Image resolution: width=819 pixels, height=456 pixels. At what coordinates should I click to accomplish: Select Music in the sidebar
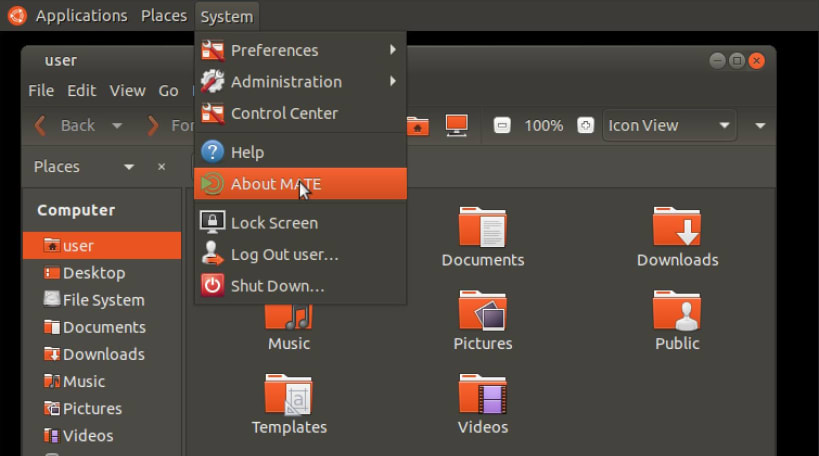tap(102, 381)
